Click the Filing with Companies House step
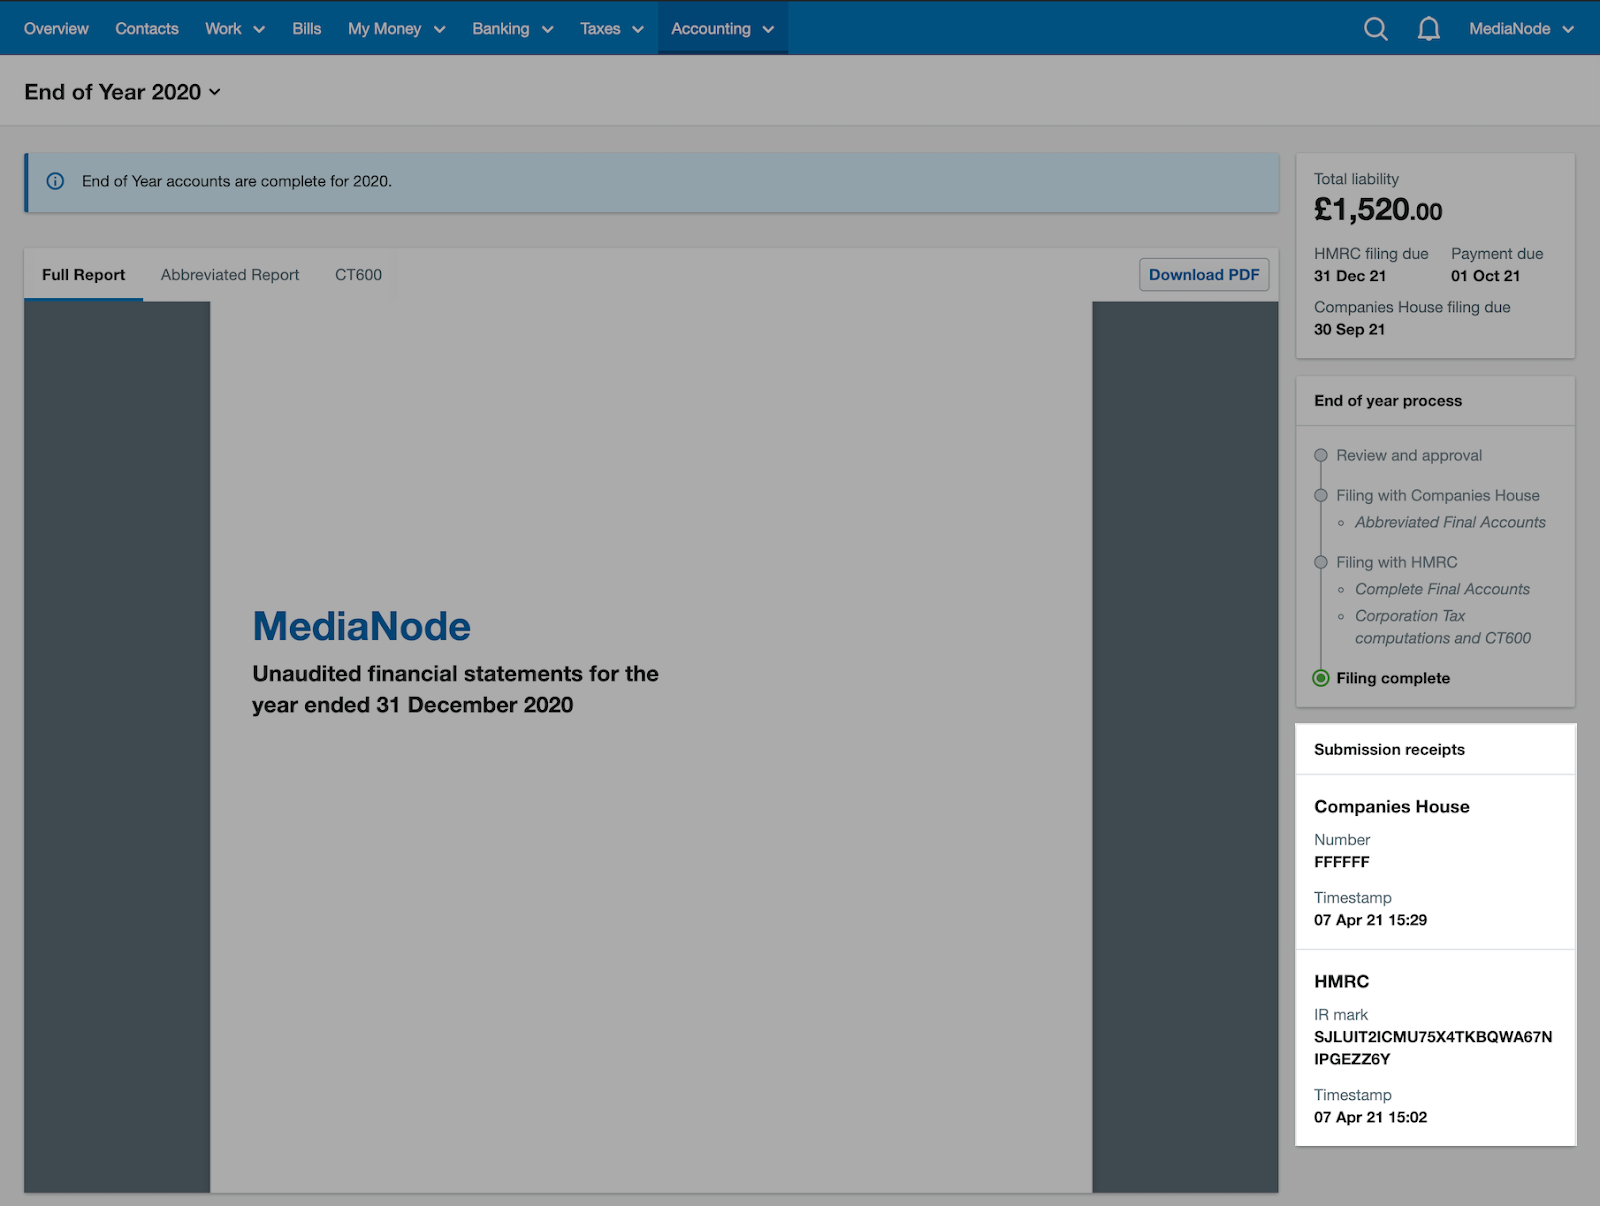This screenshot has height=1206, width=1600. pyautogui.click(x=1438, y=495)
